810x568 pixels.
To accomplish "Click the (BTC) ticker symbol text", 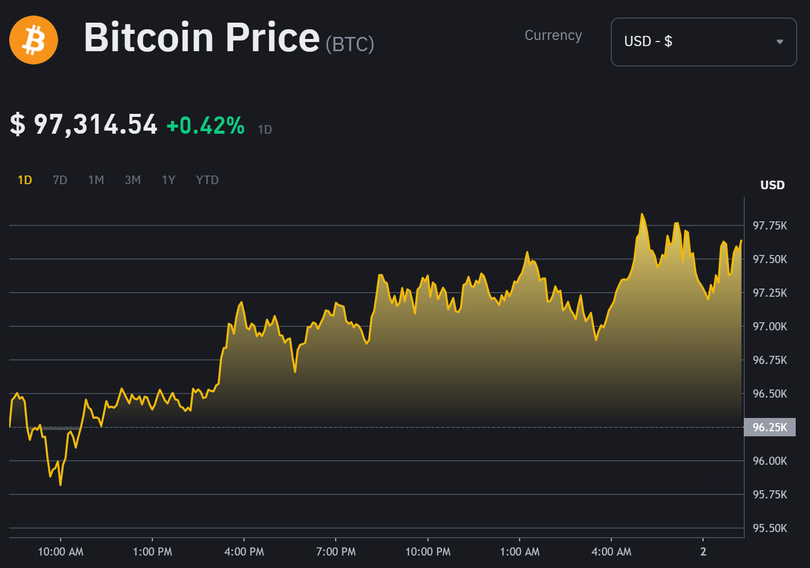I will point(350,44).
